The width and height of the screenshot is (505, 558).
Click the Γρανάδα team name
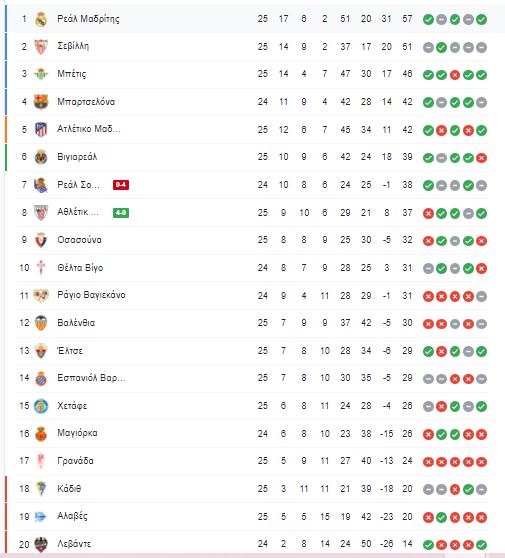coord(75,461)
